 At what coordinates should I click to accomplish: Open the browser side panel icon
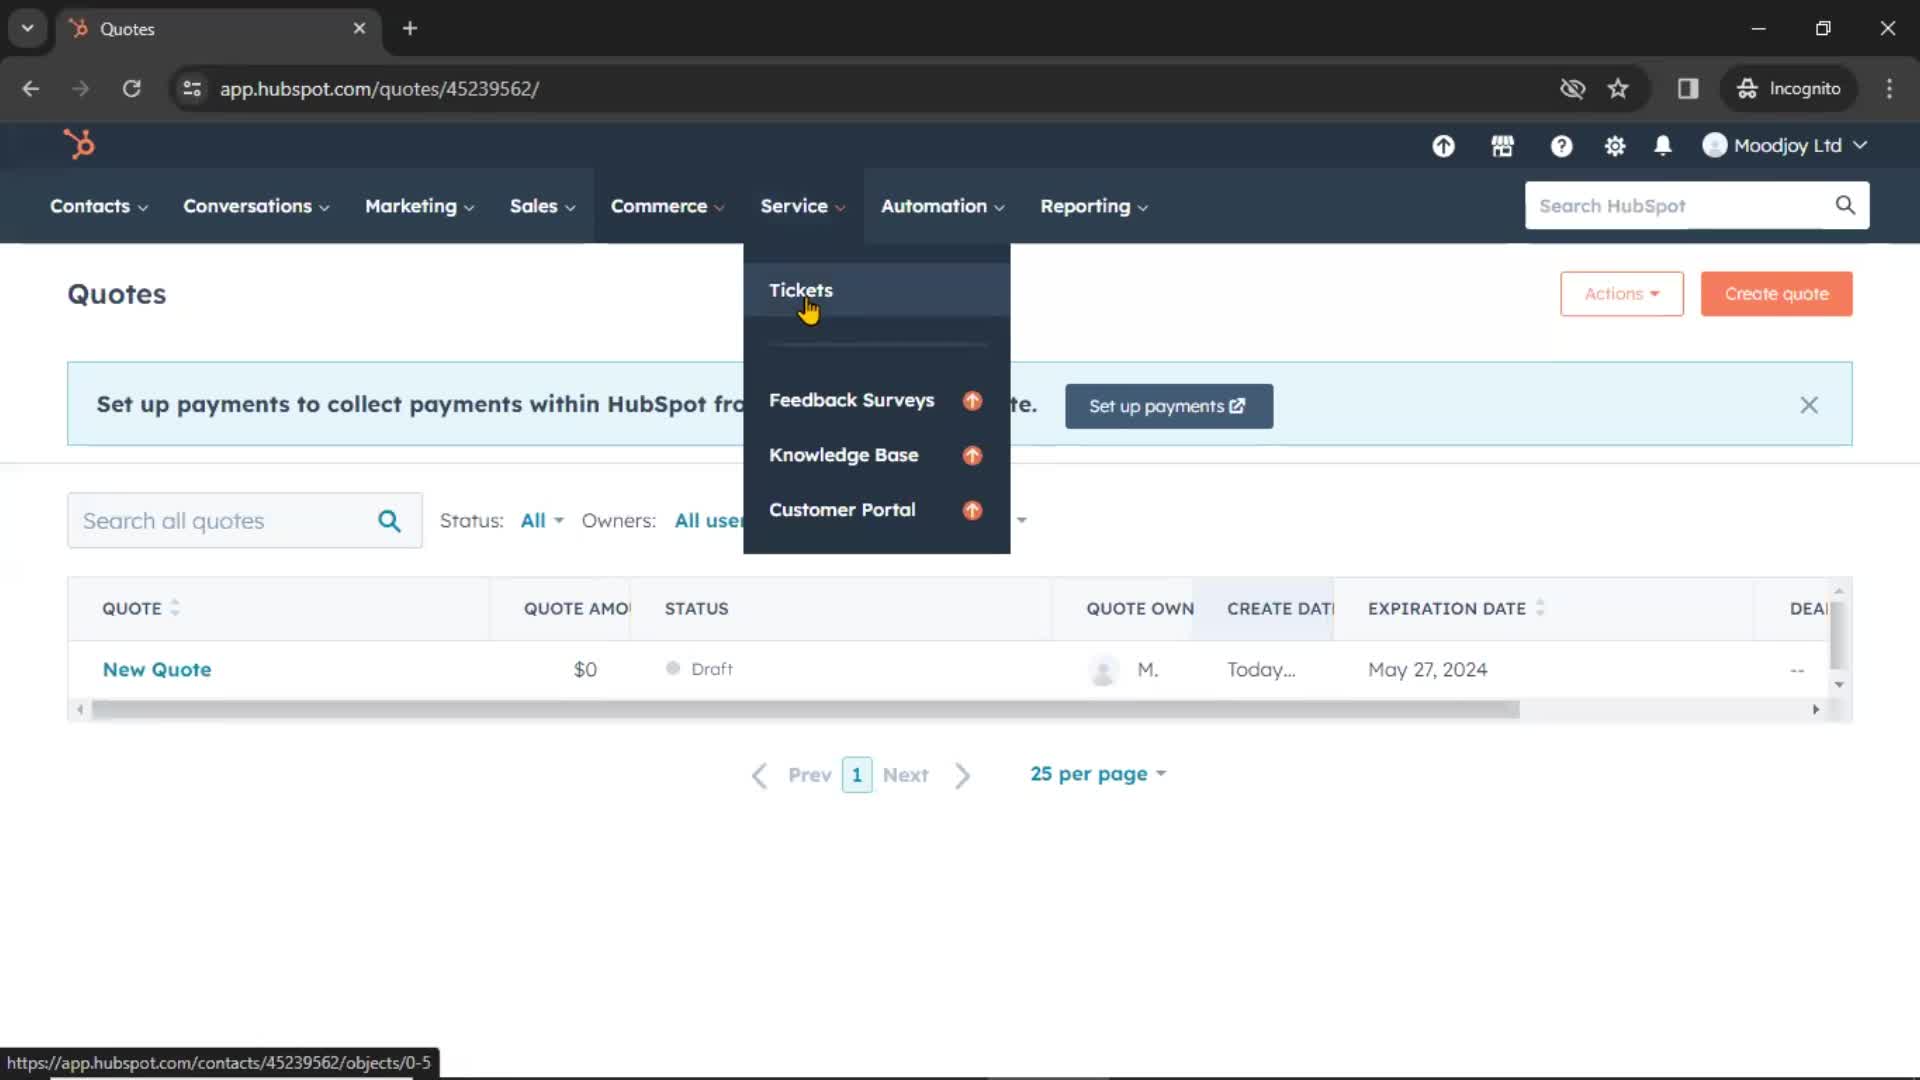[1688, 89]
